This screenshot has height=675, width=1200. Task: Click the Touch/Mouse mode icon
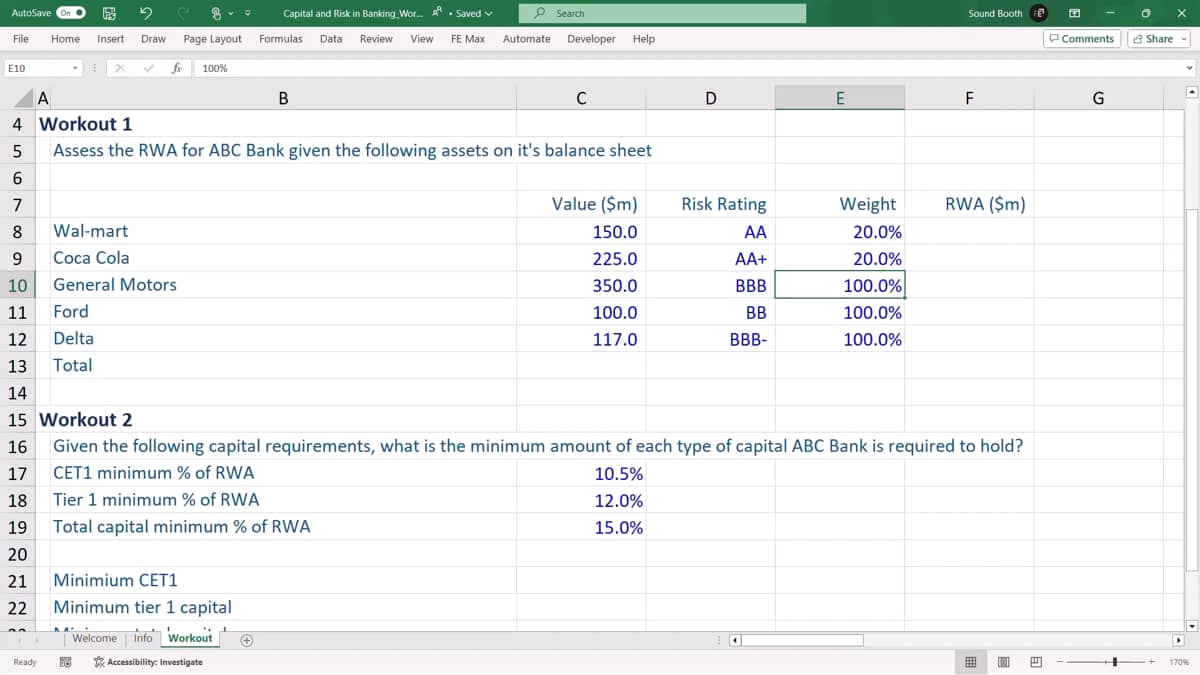217,13
